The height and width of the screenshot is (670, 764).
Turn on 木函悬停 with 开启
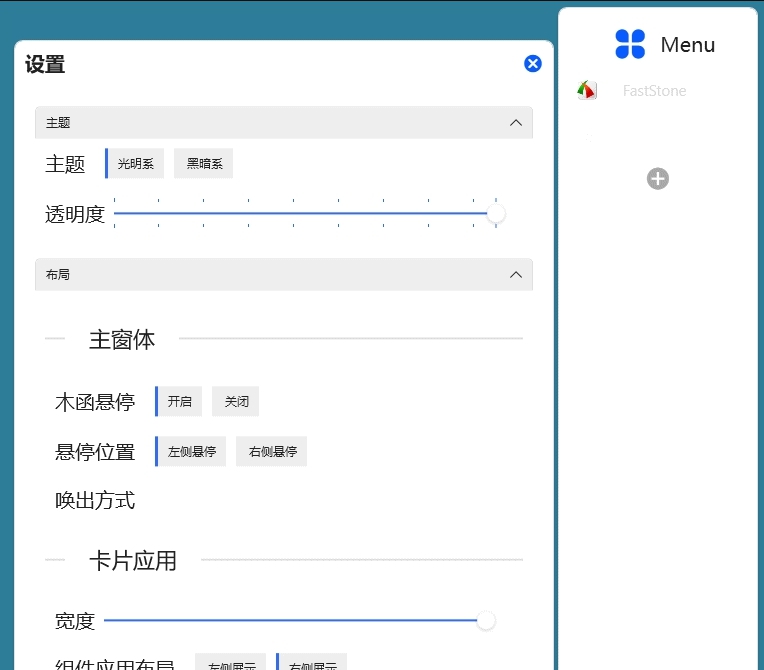179,402
